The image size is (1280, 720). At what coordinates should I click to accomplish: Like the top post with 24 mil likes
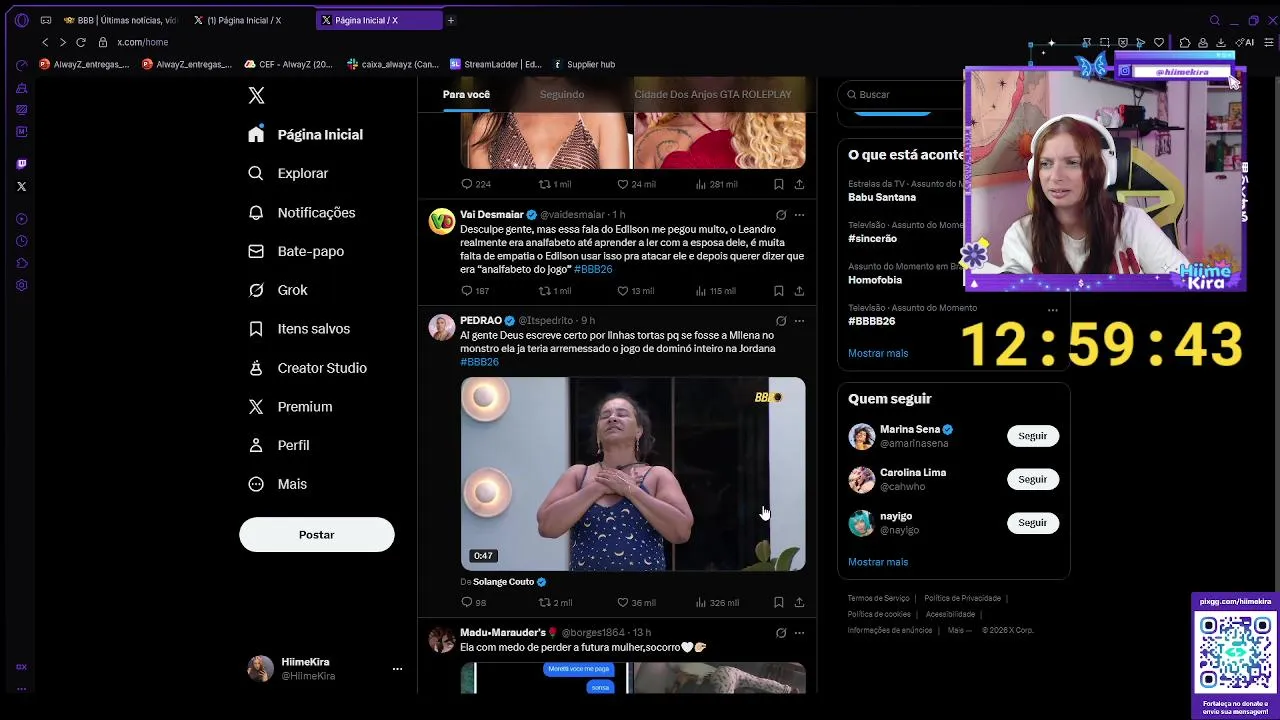click(636, 184)
